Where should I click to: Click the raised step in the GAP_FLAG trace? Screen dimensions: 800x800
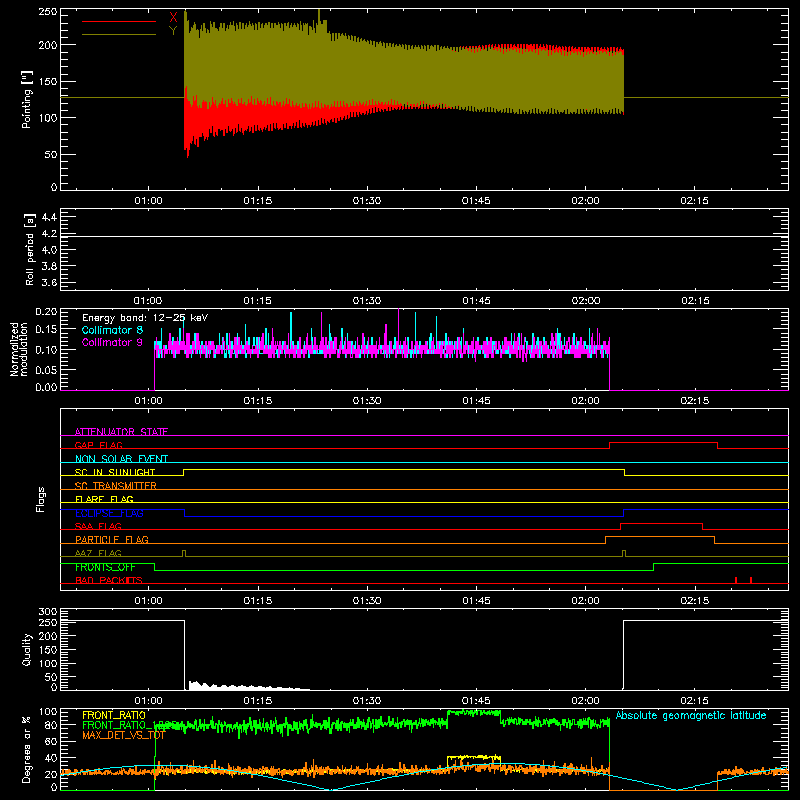point(664,443)
